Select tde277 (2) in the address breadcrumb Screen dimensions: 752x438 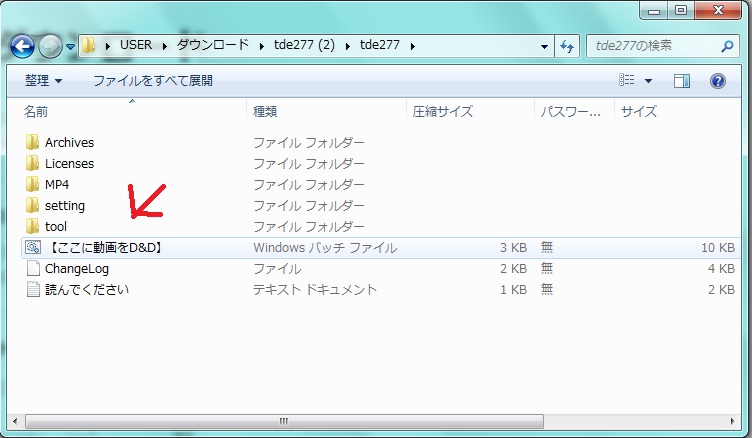(304, 45)
